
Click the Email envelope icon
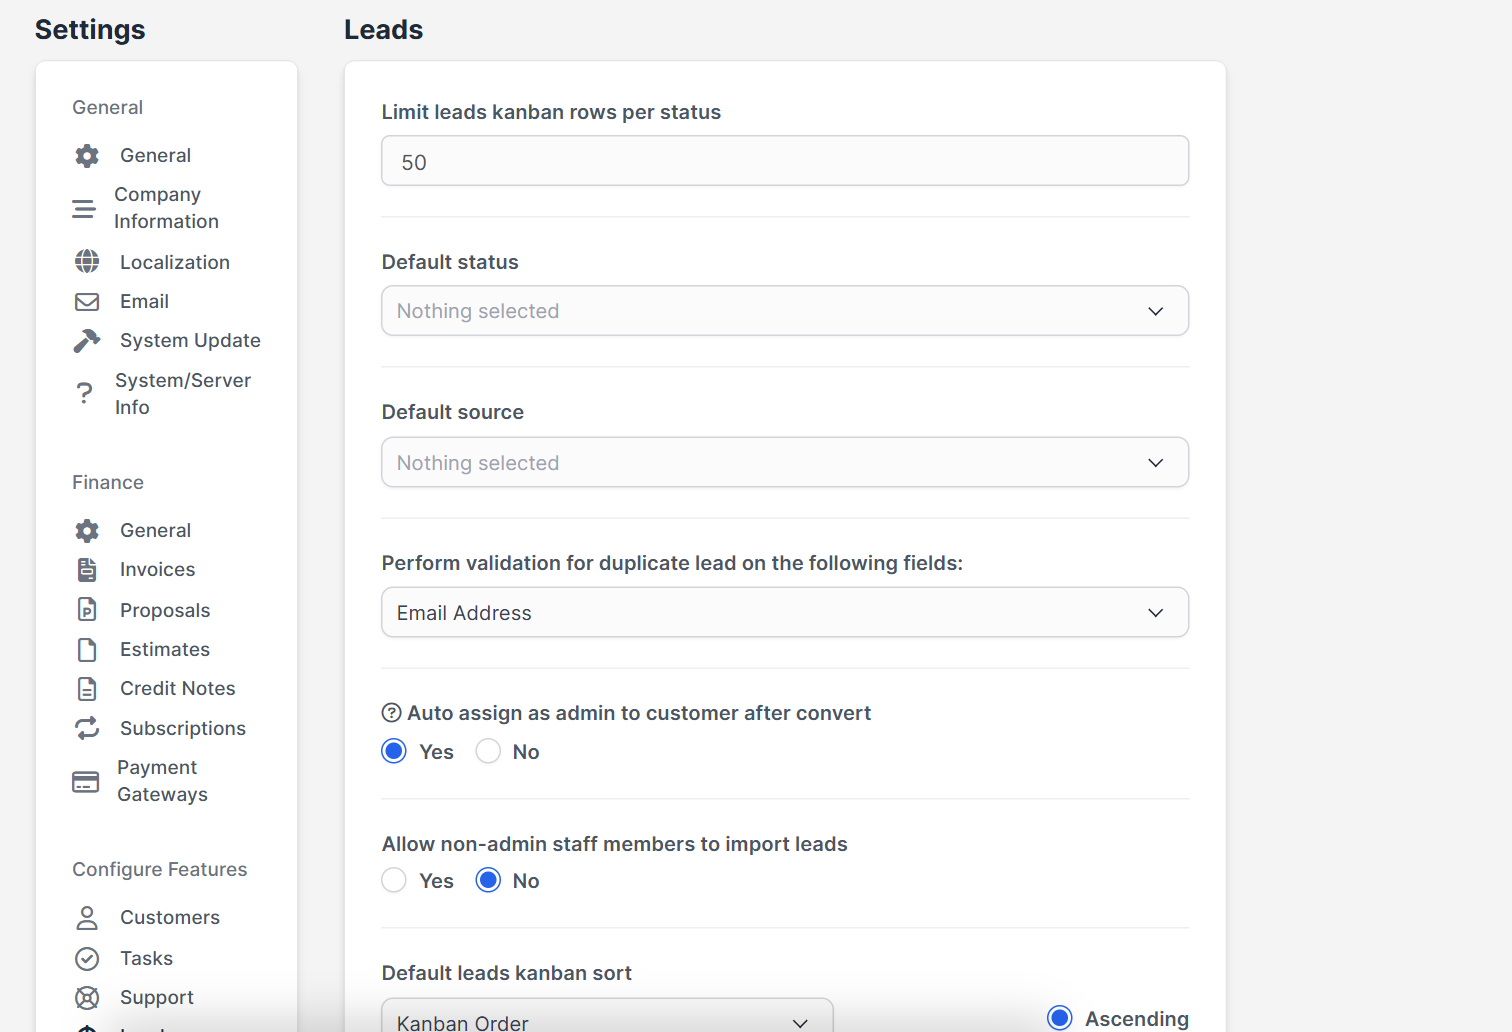(87, 302)
